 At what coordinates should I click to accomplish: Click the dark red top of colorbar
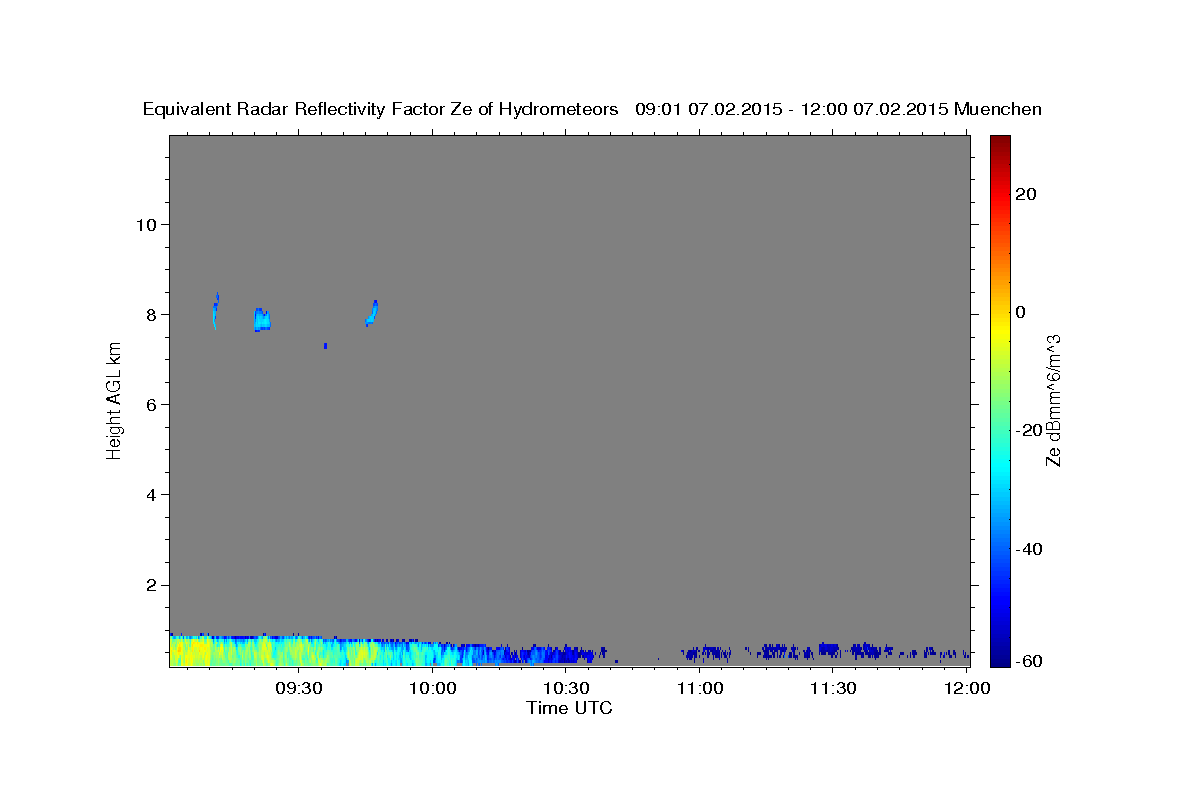click(1000, 142)
